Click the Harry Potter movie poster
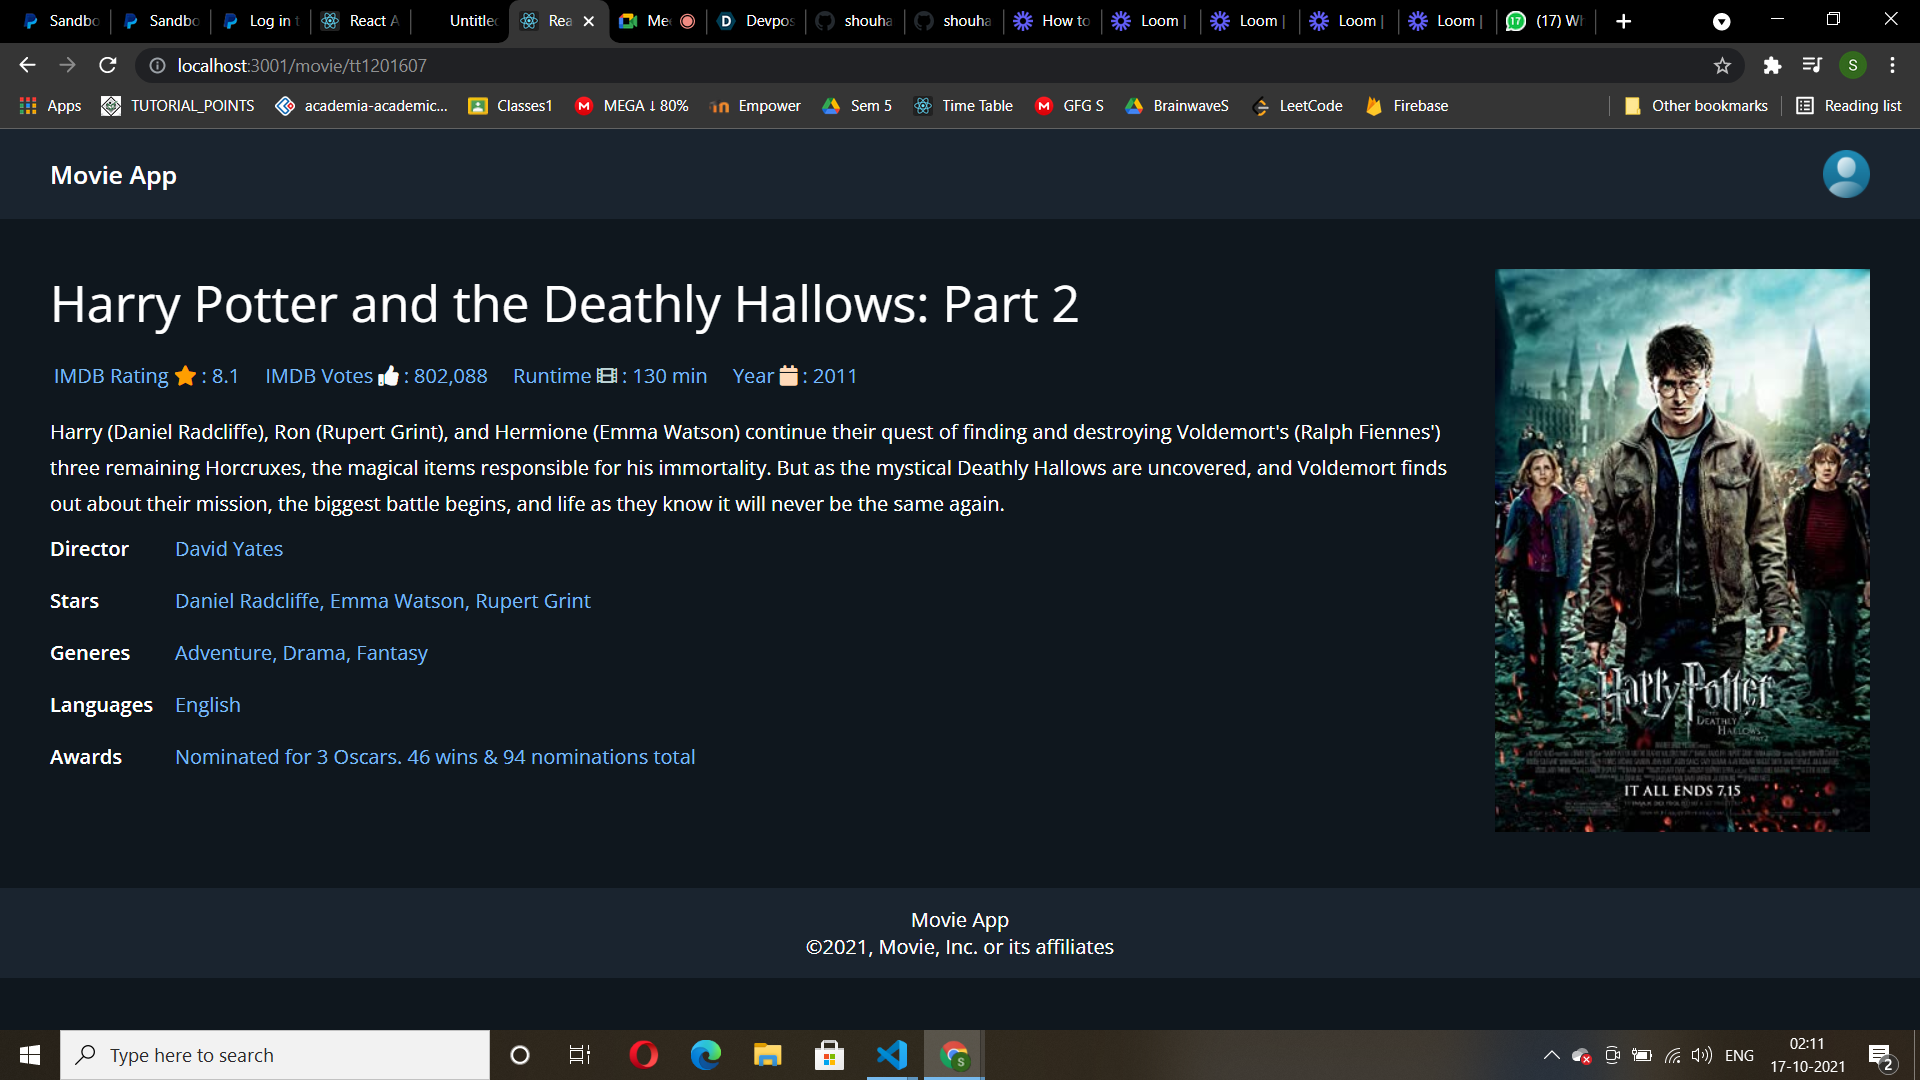The image size is (1920, 1080). [x=1681, y=550]
